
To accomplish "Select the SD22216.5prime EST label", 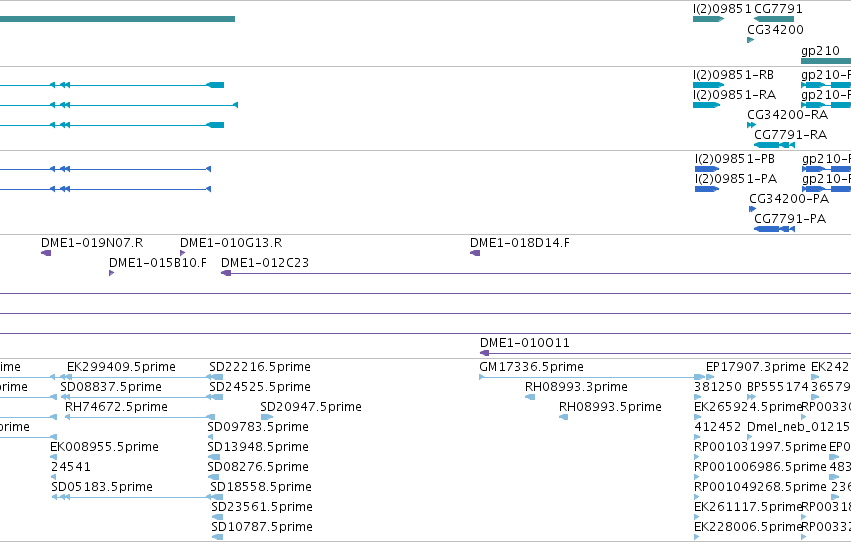I will coord(260,367).
